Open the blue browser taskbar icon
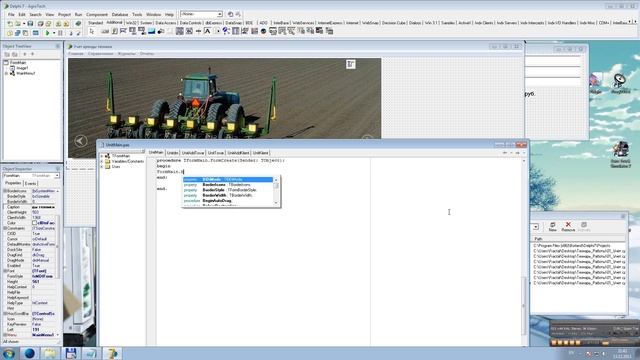Screen dimensions: 640x360 point(29,353)
